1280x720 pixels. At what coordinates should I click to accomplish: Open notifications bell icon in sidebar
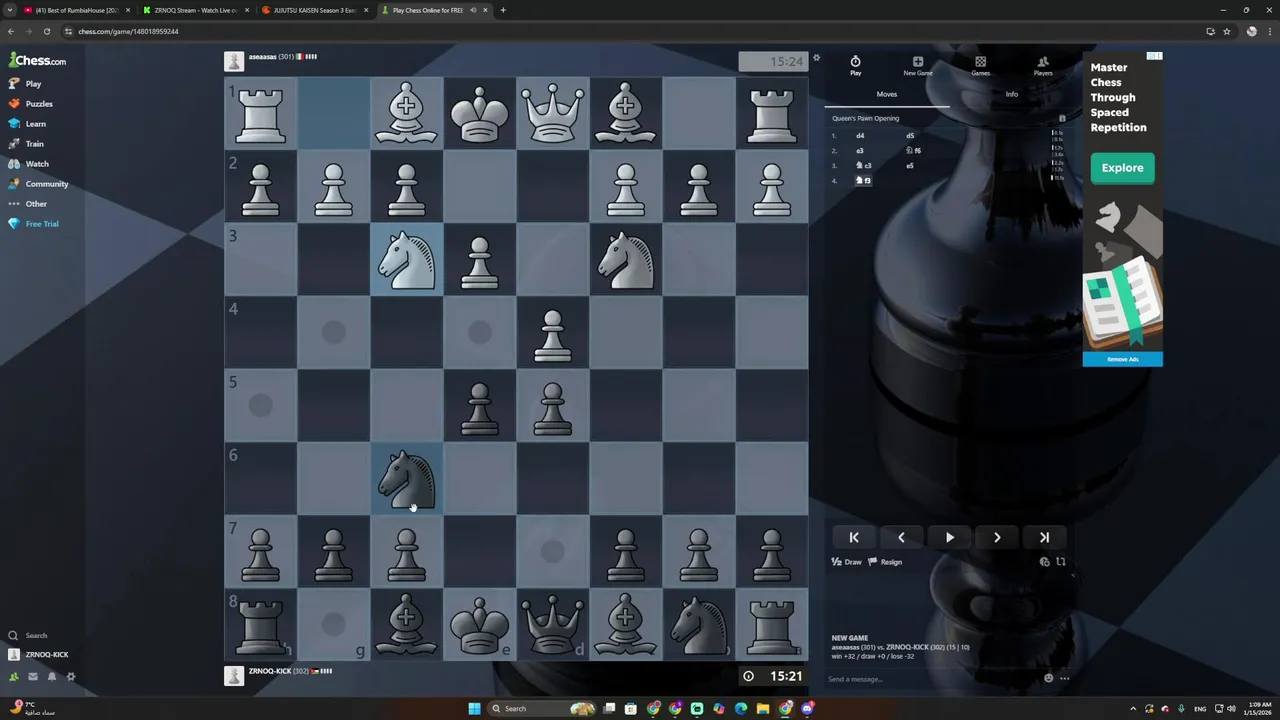pyautogui.click(x=52, y=677)
